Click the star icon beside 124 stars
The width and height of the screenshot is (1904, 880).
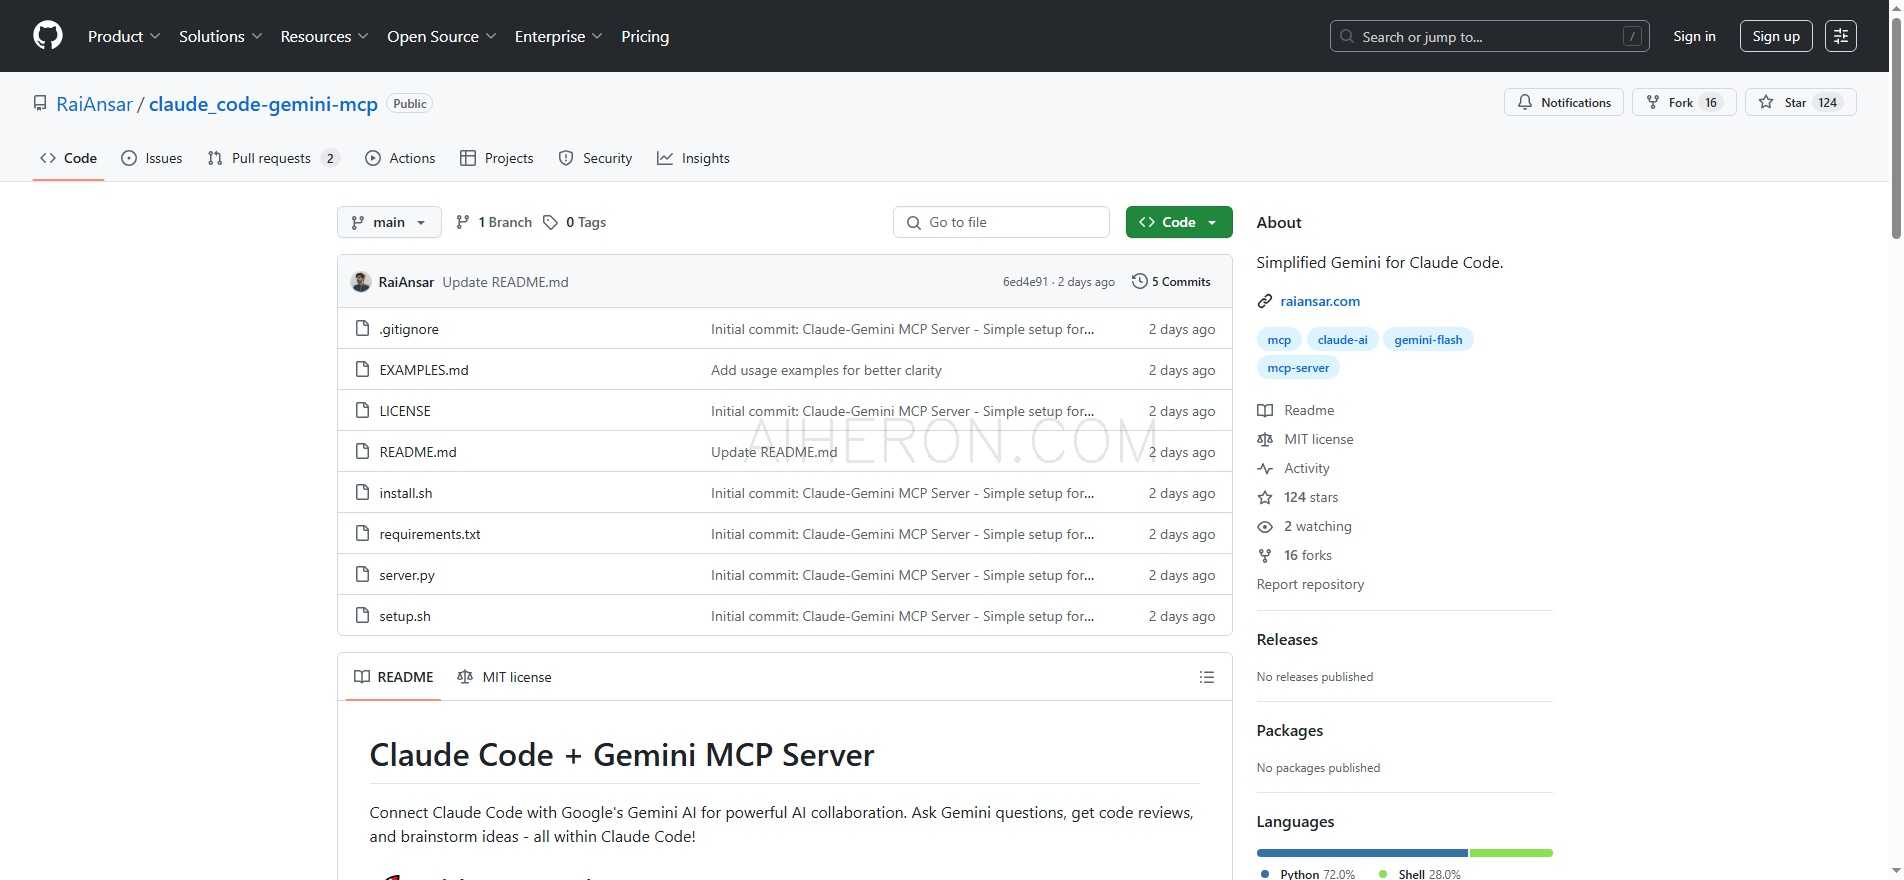coord(1265,497)
